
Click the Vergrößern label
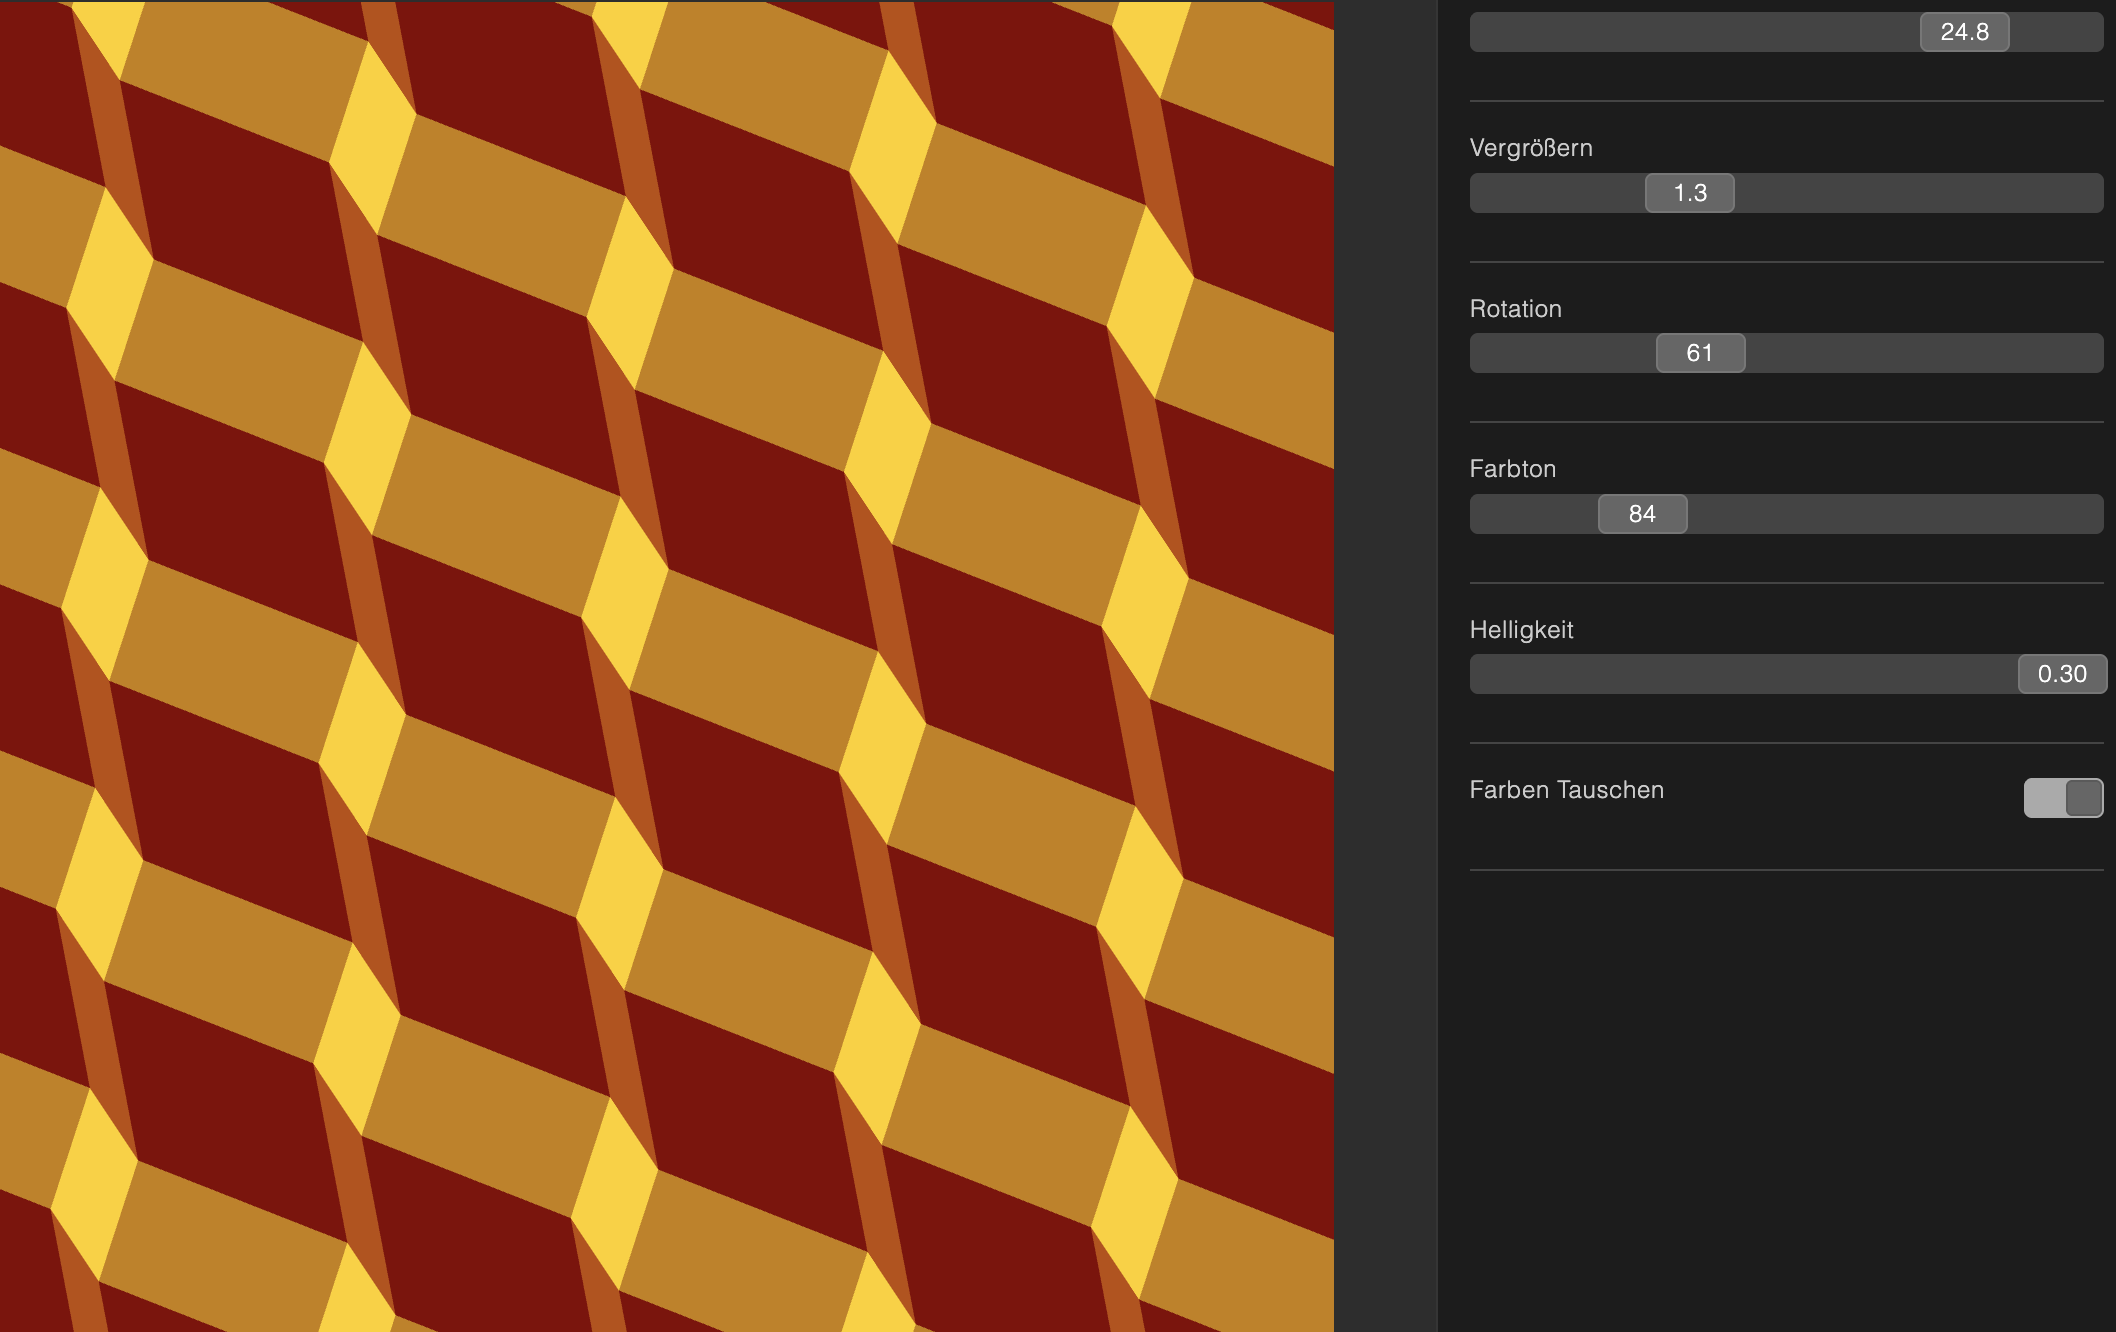tap(1530, 148)
